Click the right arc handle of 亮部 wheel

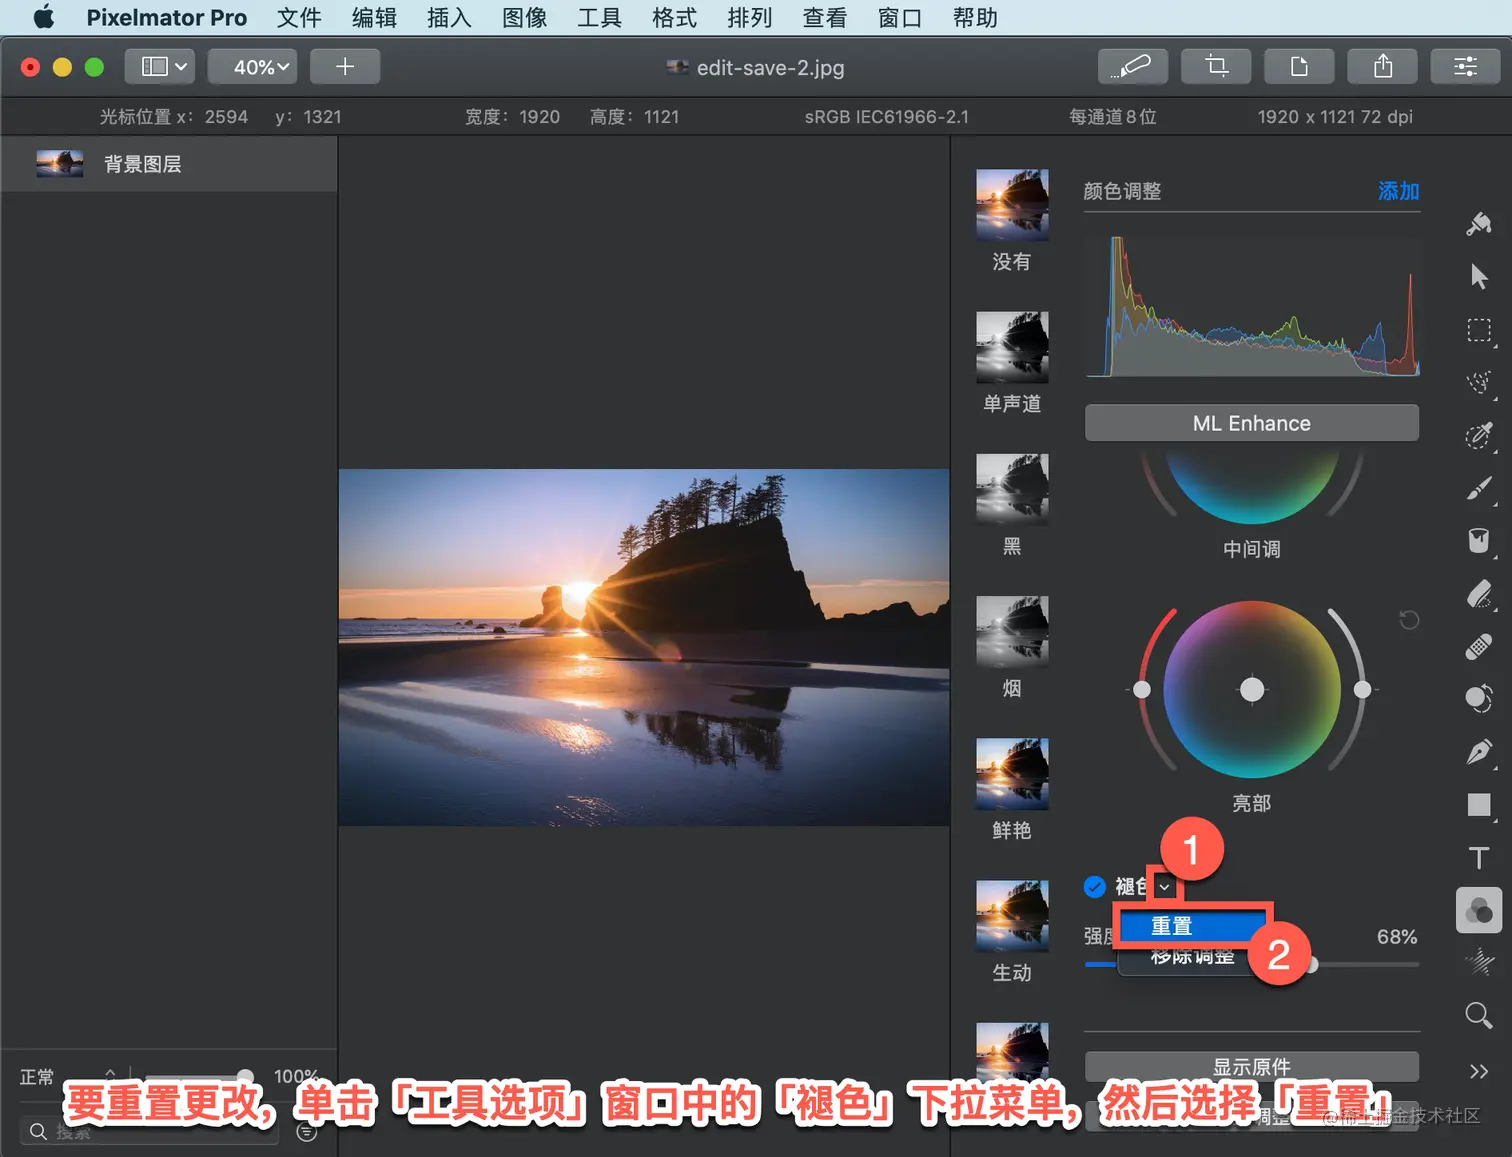point(1362,689)
